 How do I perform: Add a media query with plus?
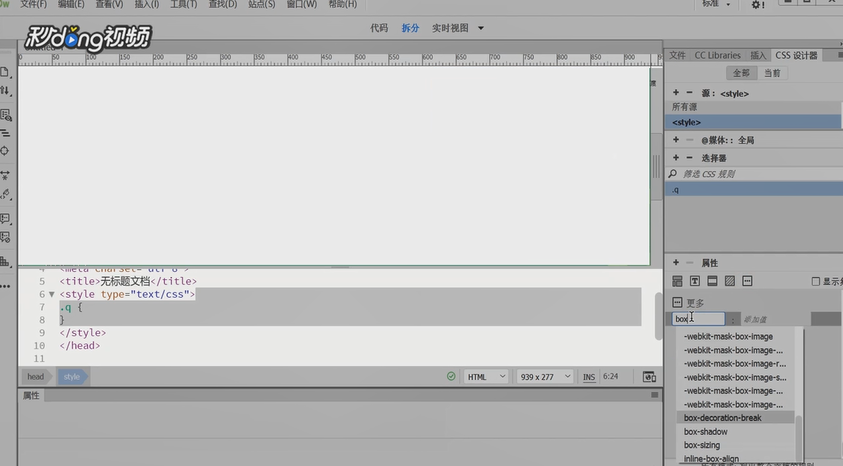[x=676, y=140]
